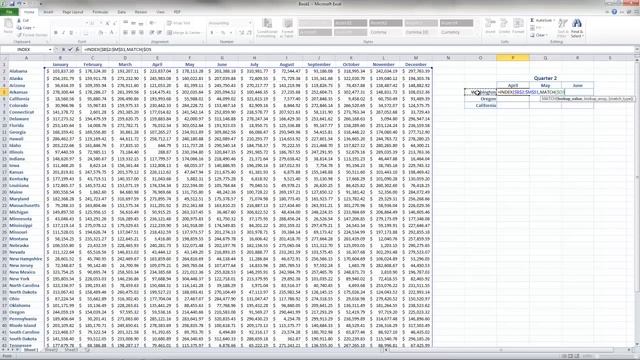Open the PDF ribbon tab
The height and width of the screenshot is (360, 640).
177,12
